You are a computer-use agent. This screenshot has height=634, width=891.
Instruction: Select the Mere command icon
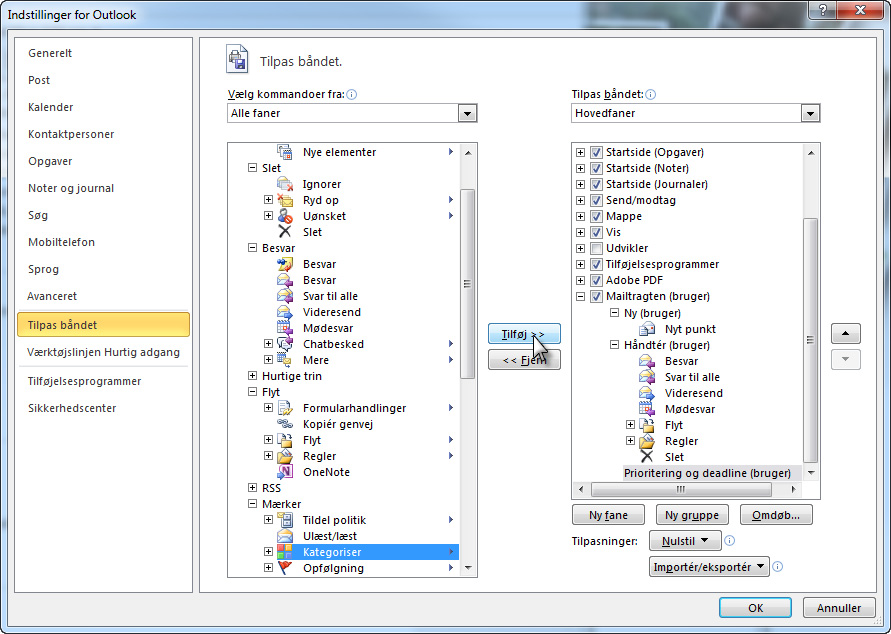(285, 360)
